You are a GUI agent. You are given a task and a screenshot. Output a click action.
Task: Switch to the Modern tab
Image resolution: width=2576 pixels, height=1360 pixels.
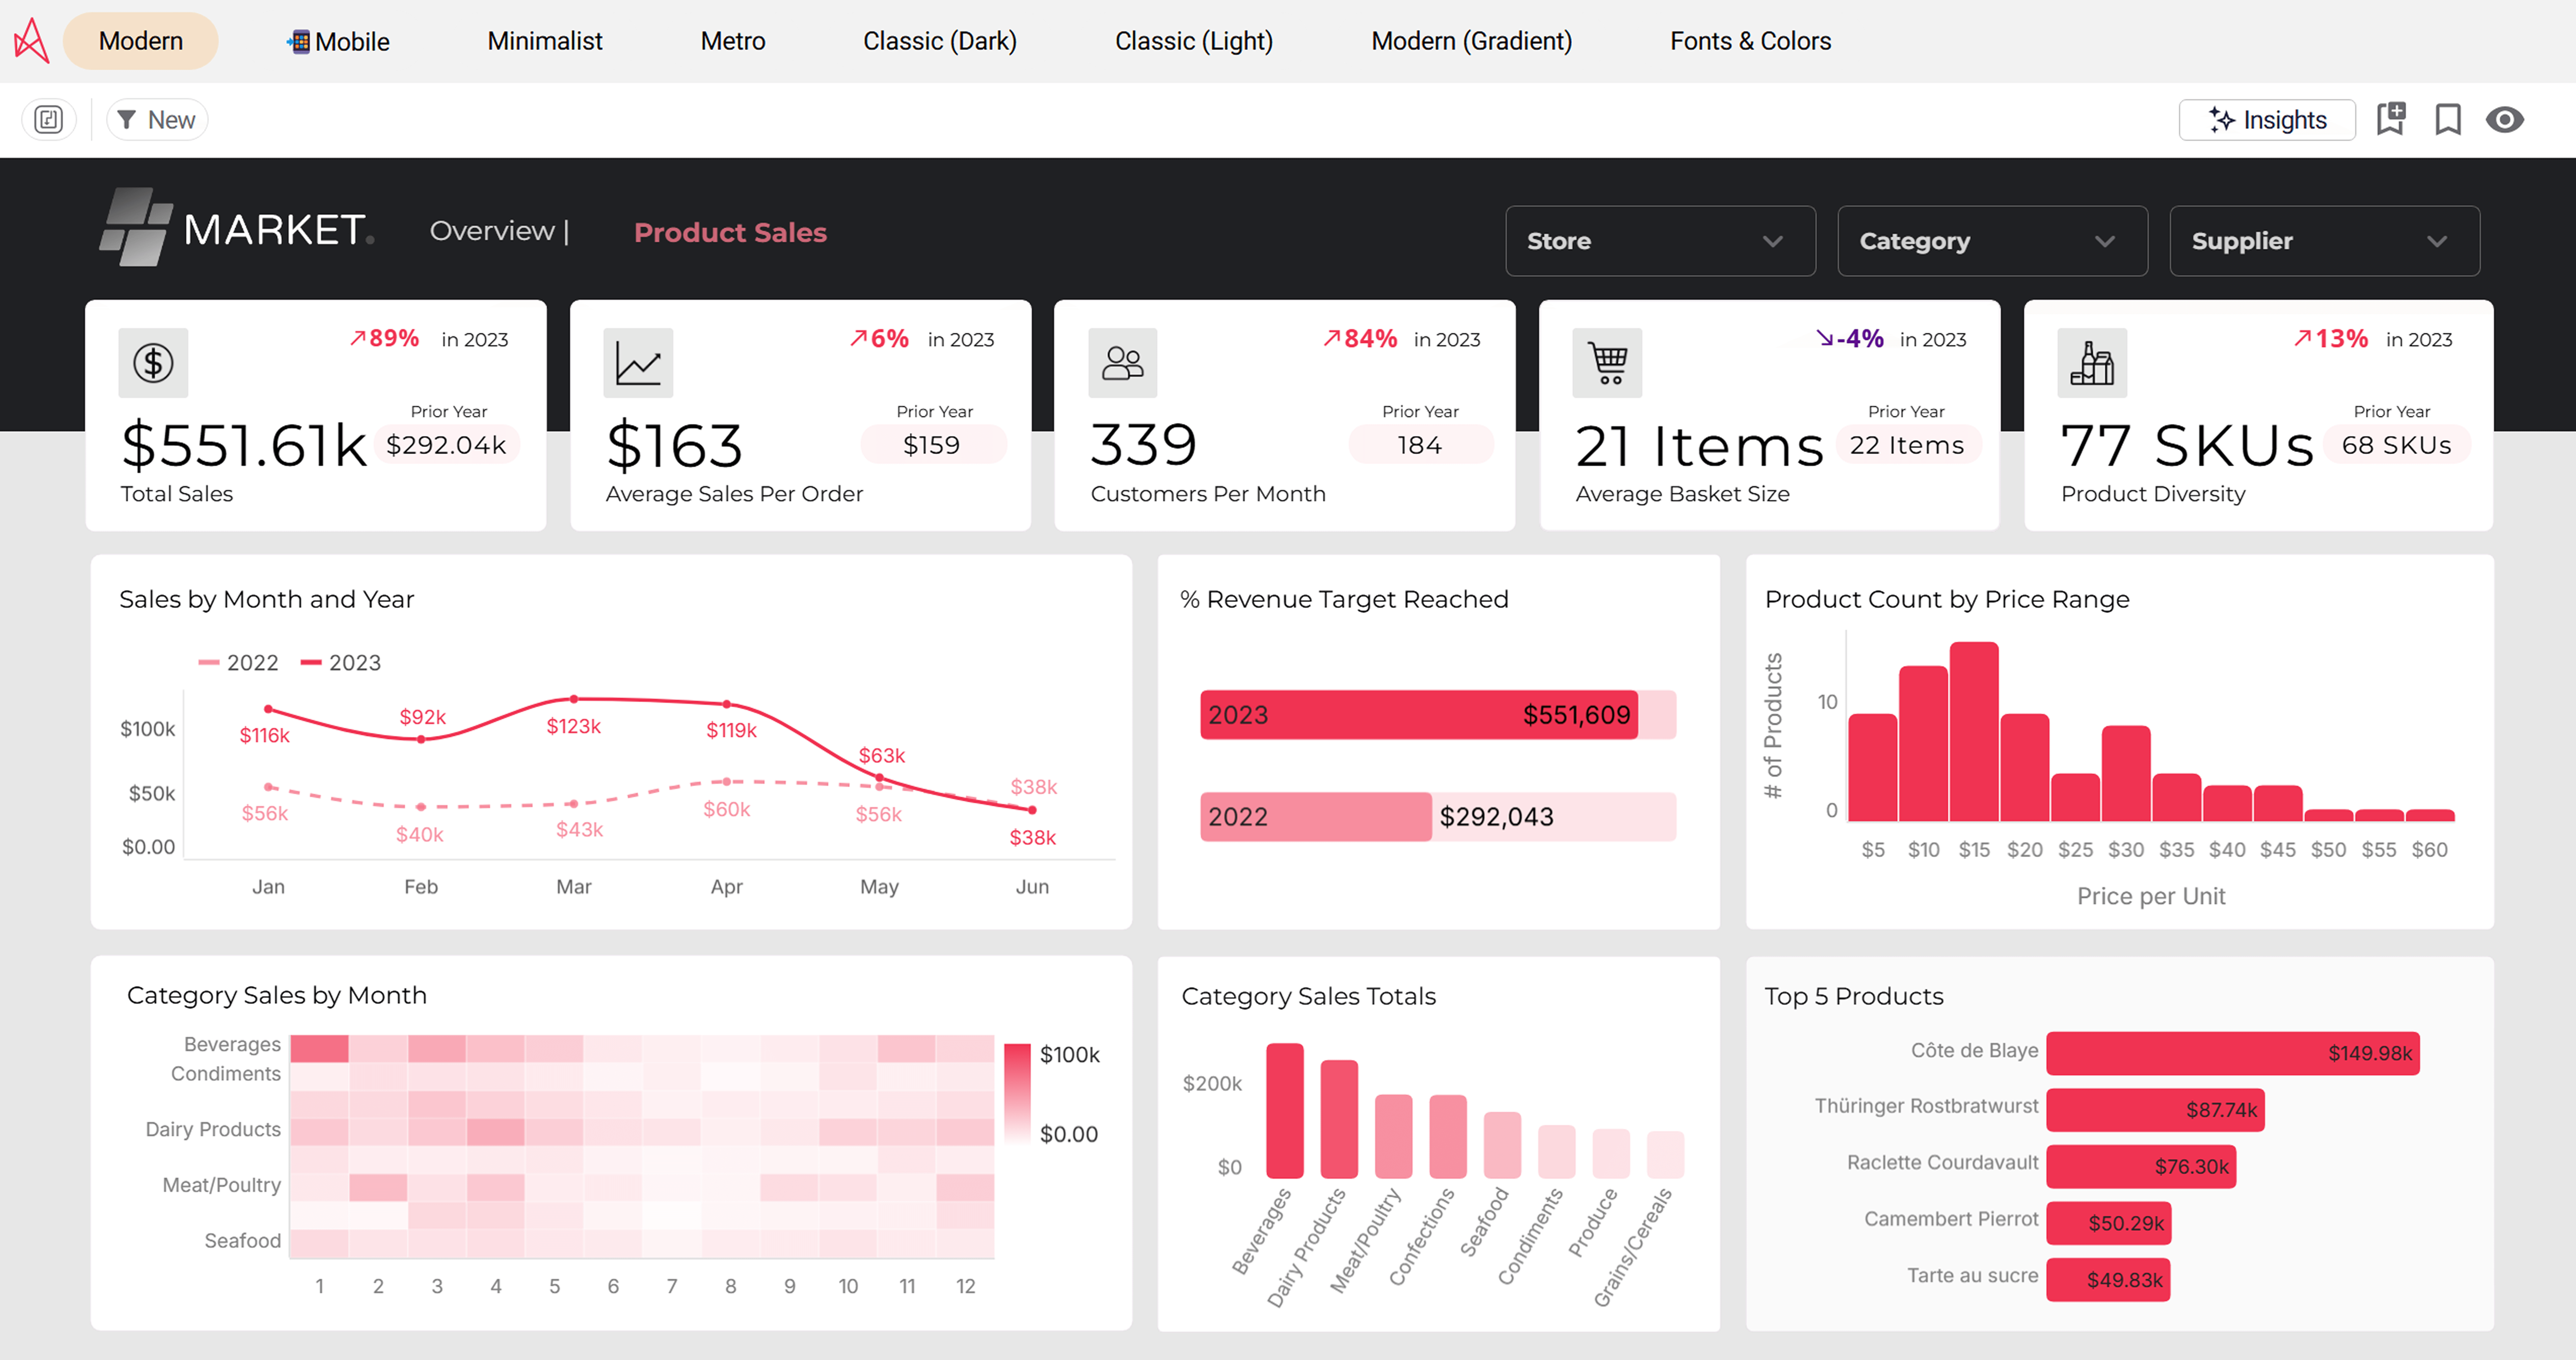141,41
